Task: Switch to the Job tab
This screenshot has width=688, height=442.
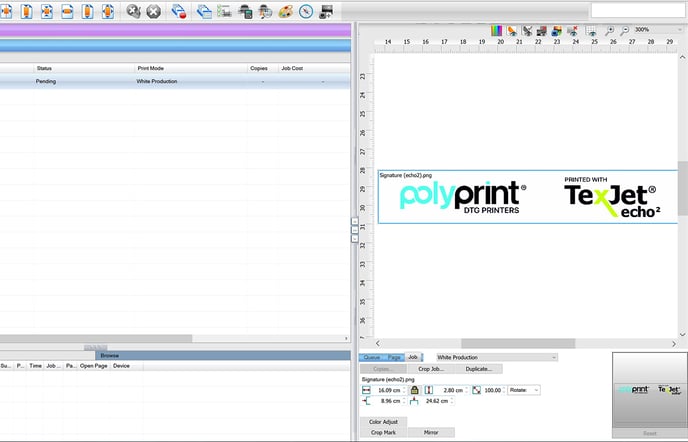Action: [413, 357]
